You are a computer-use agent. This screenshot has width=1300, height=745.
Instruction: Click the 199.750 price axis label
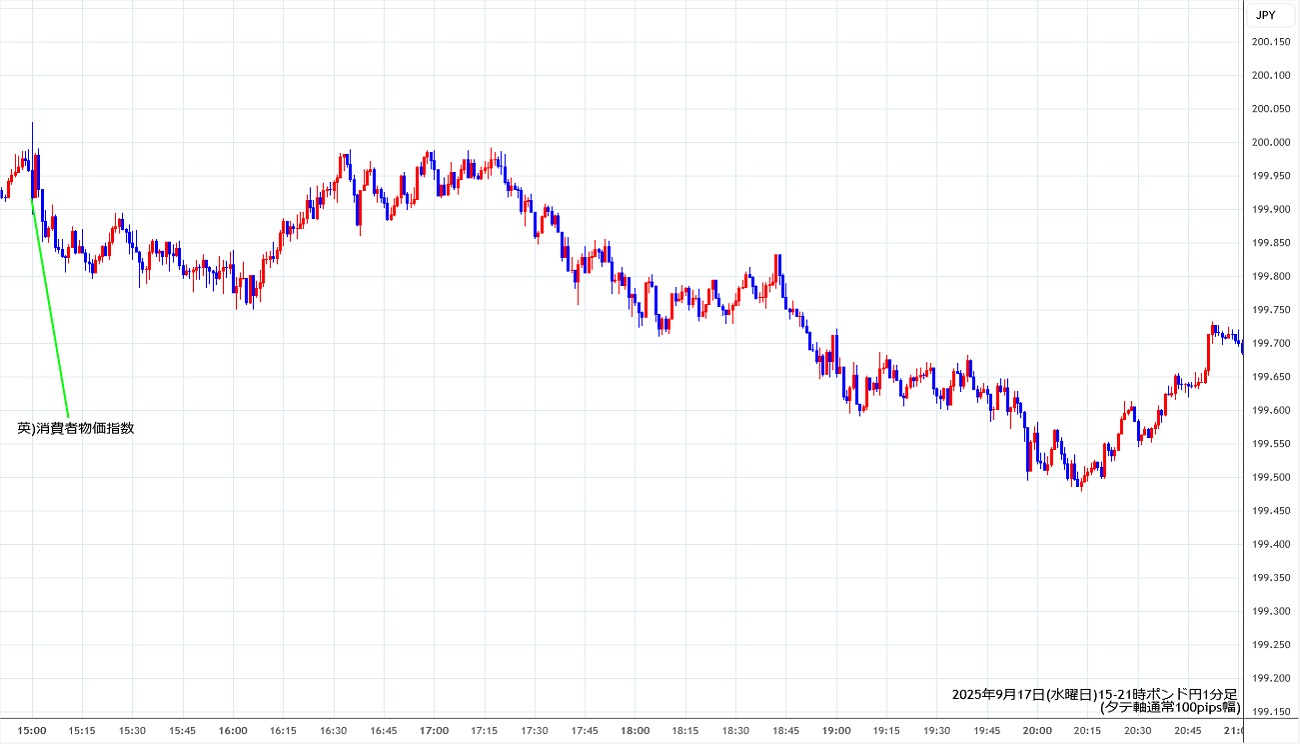tap(1270, 310)
